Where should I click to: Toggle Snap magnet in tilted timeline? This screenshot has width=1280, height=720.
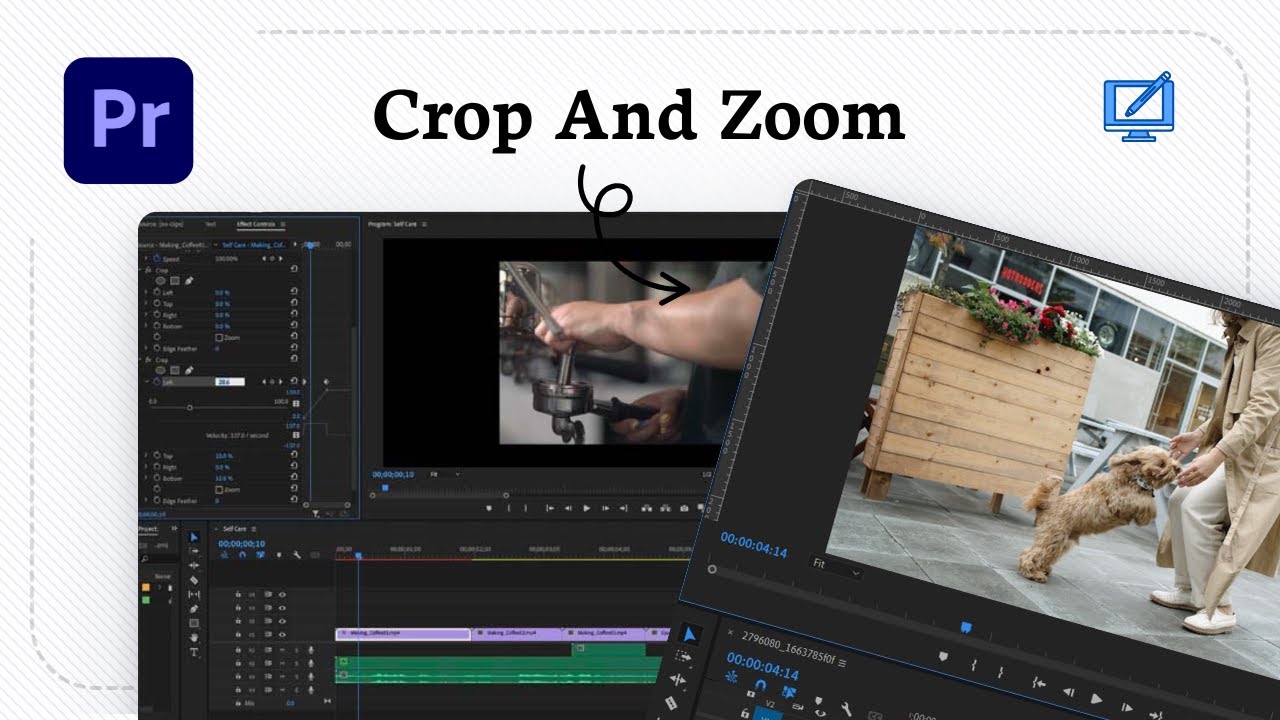pos(760,686)
